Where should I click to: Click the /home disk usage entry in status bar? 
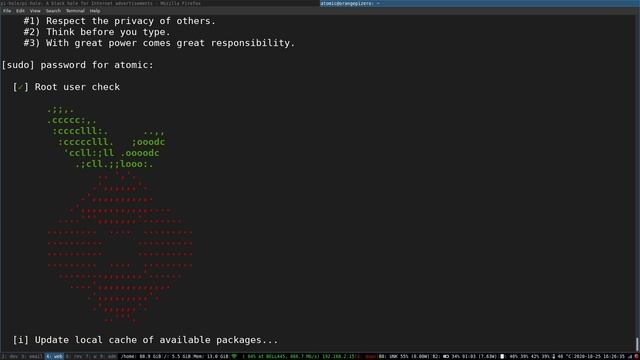[x=141, y=356]
